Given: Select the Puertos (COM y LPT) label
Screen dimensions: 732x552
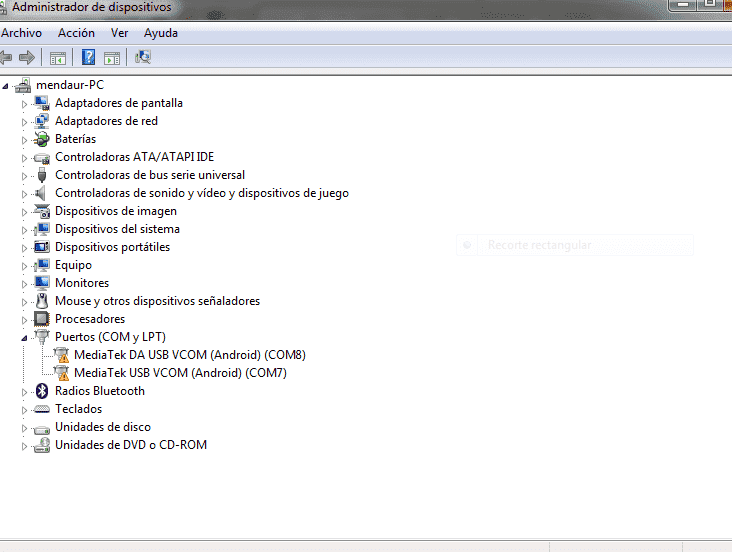Looking at the screenshot, I should click(x=110, y=337).
